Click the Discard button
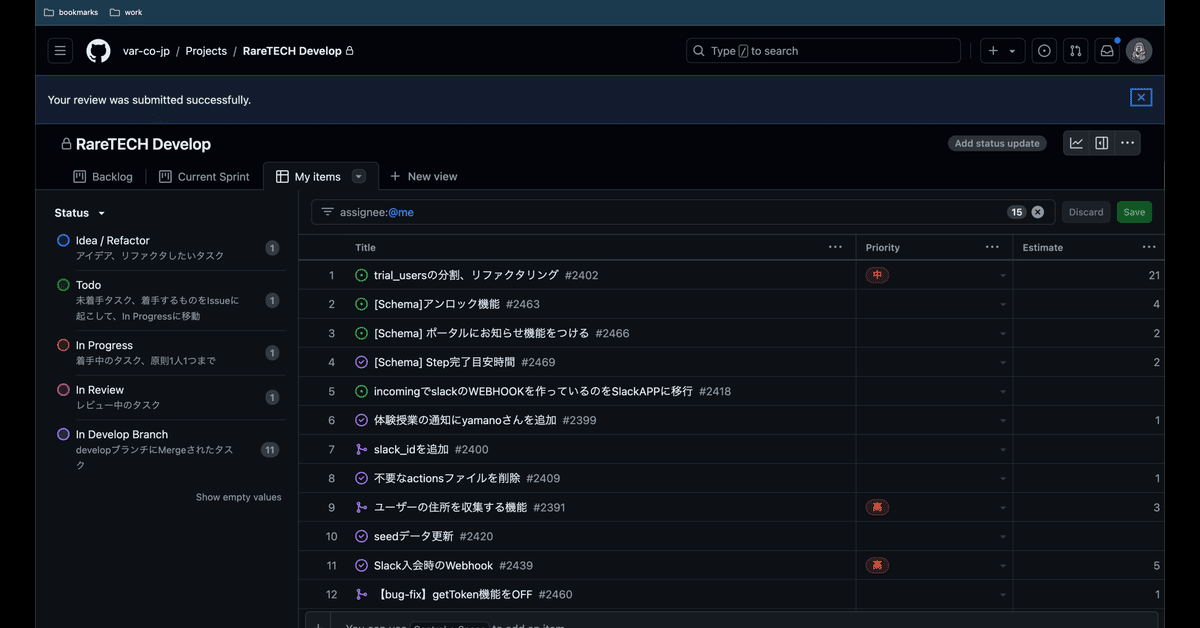1200x628 pixels. 1086,212
